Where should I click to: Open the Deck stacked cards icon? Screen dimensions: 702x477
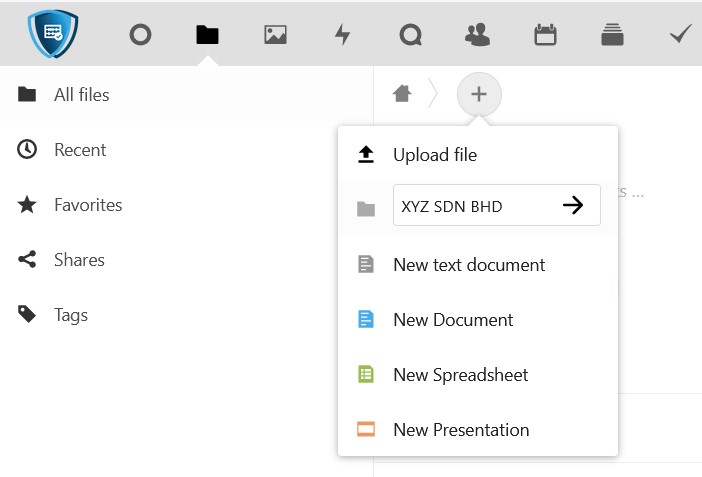(x=613, y=35)
